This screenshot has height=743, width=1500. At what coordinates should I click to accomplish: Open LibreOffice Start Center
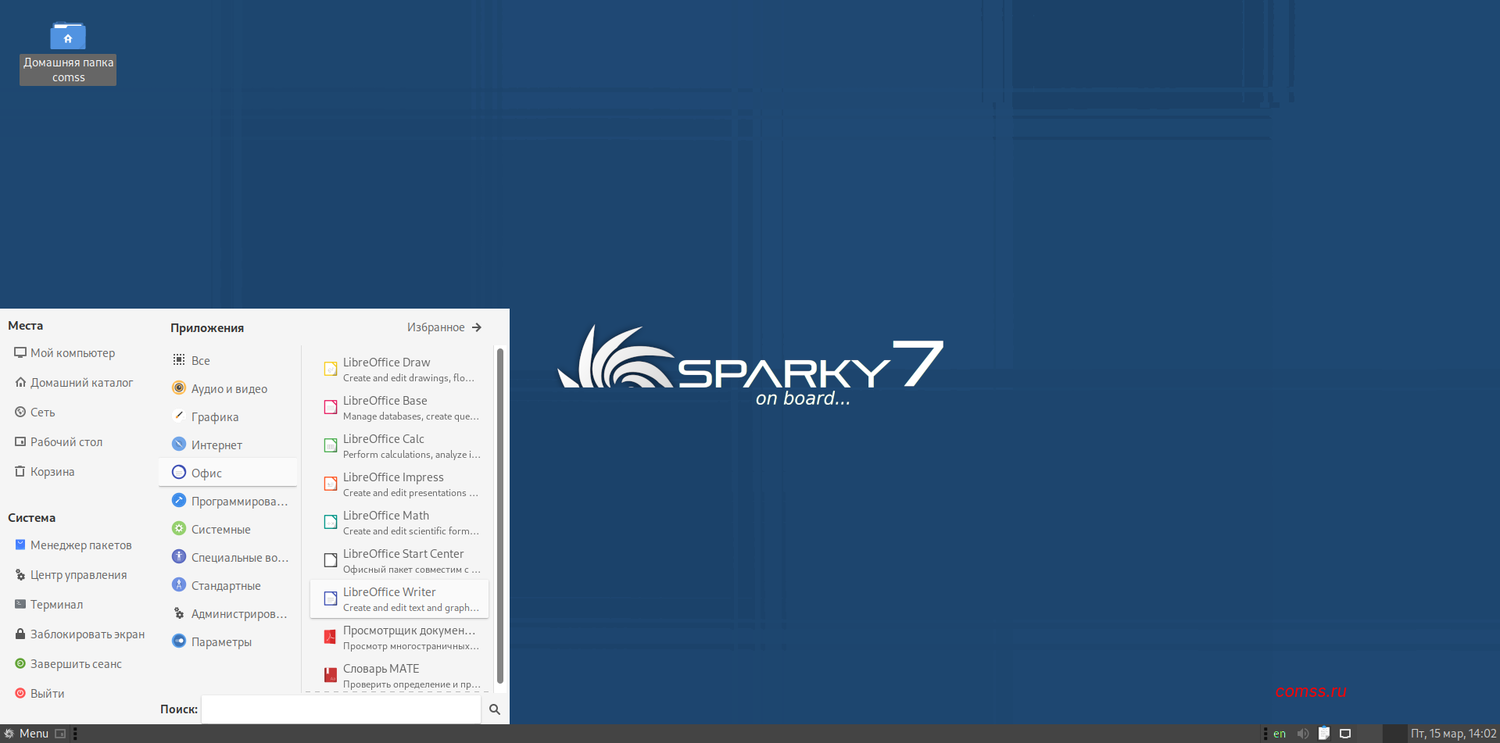click(400, 560)
